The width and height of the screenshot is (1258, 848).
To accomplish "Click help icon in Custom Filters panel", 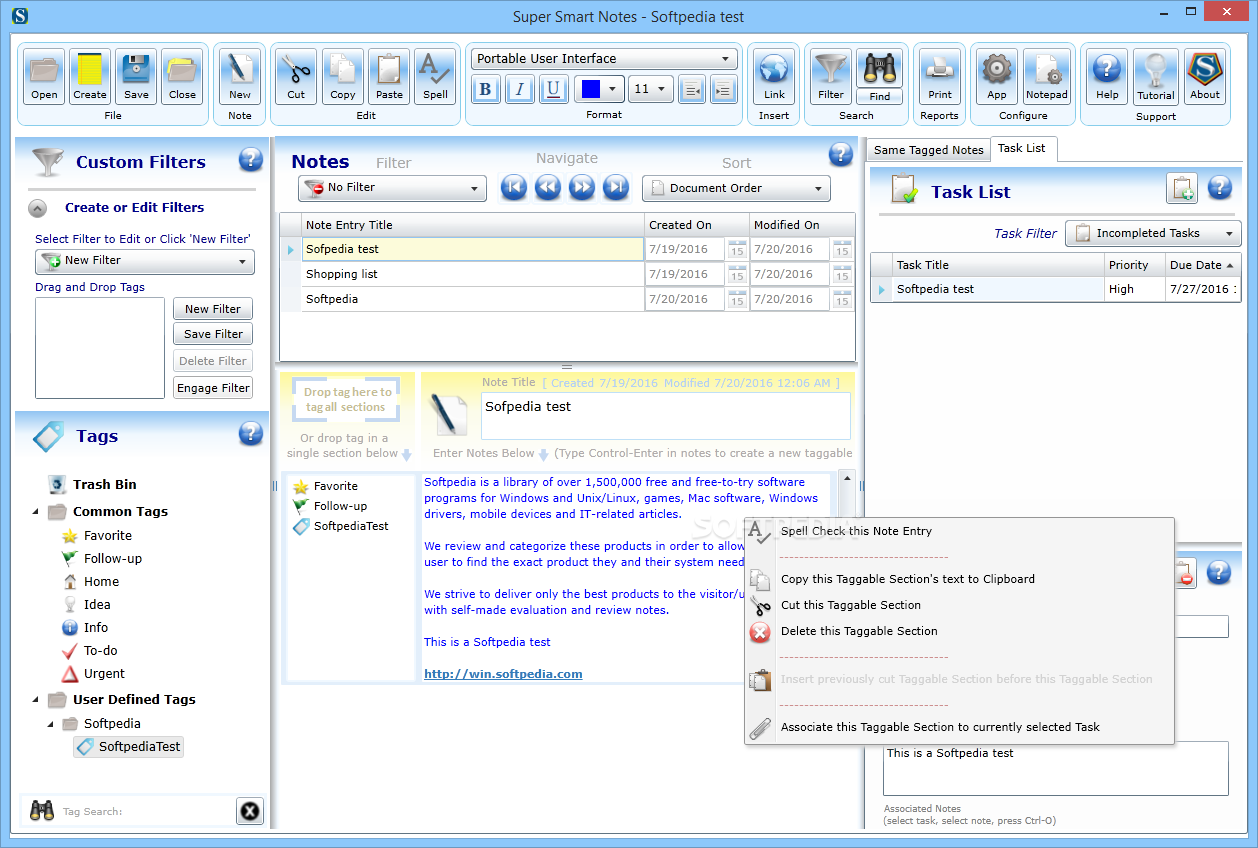I will point(251,159).
